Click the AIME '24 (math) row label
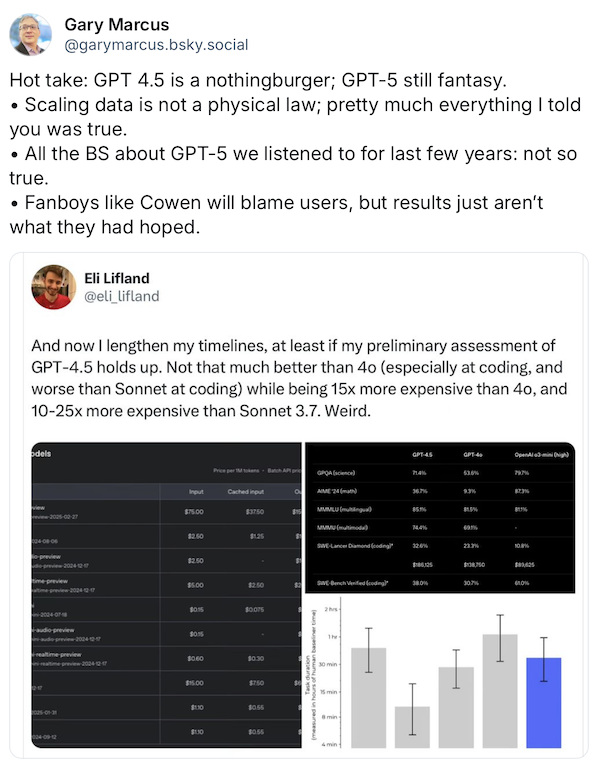This screenshot has height=768, width=600. pyautogui.click(x=337, y=491)
